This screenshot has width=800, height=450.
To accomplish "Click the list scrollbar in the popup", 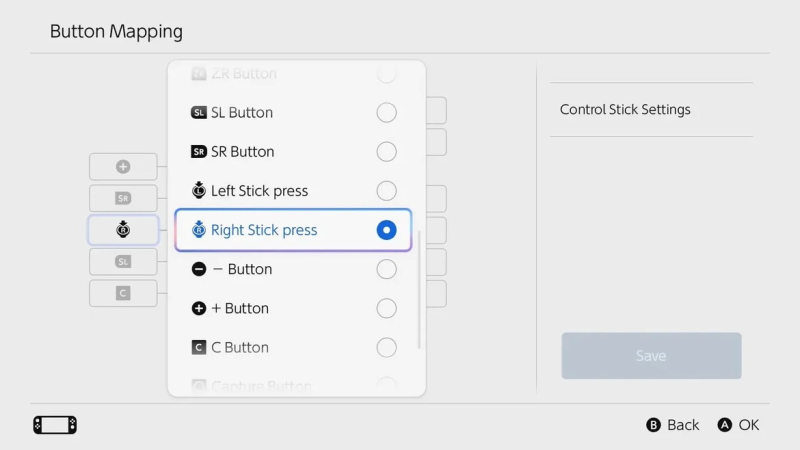I will click(419, 290).
